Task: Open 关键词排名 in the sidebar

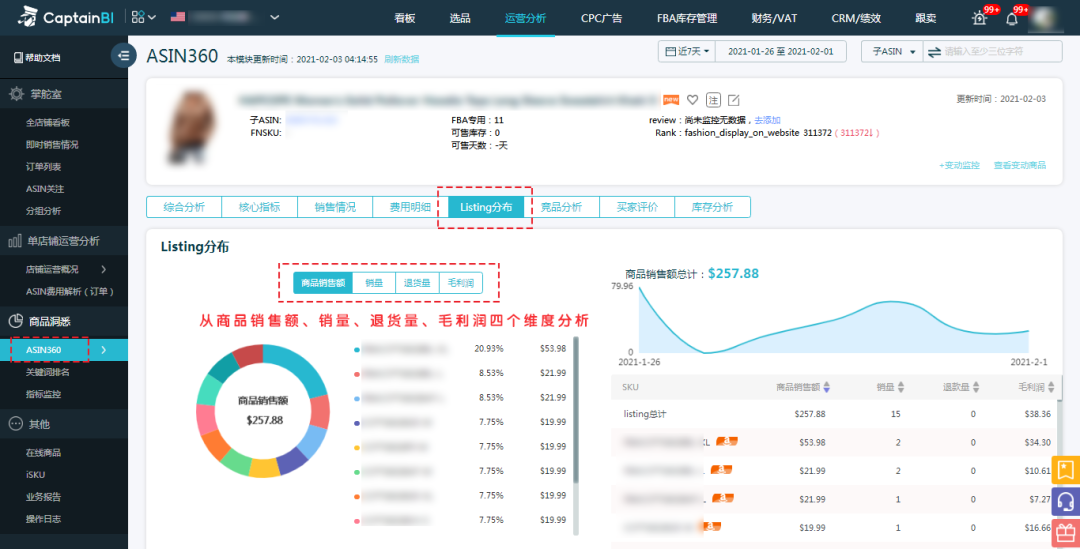Action: click(x=48, y=372)
